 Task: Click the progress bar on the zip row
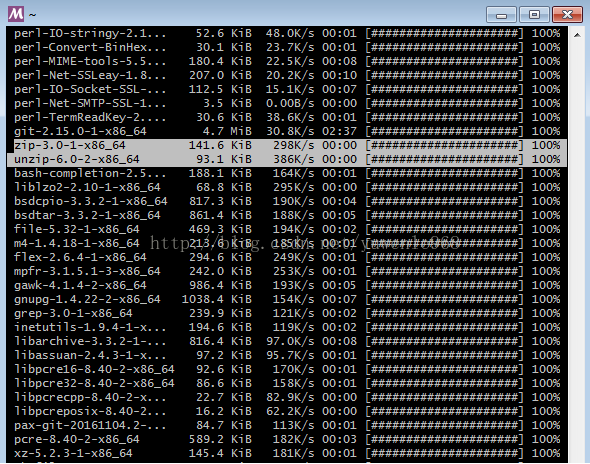click(x=444, y=145)
